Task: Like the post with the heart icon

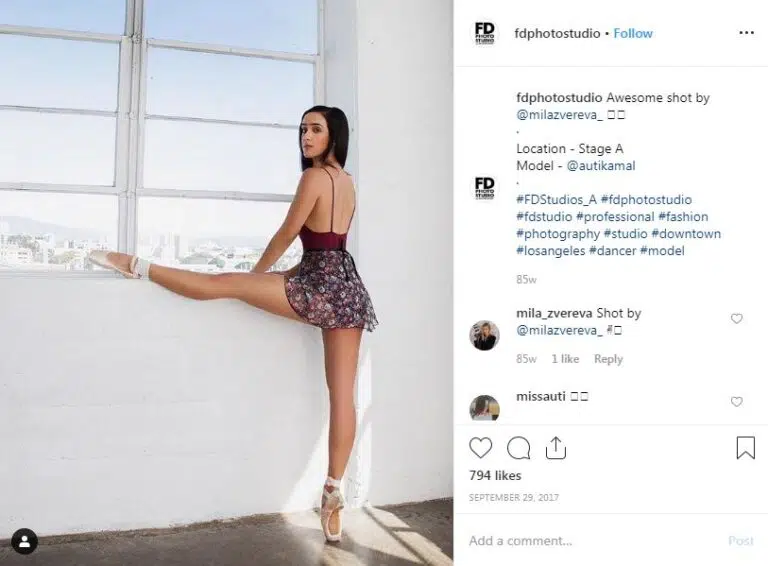Action: (480, 448)
